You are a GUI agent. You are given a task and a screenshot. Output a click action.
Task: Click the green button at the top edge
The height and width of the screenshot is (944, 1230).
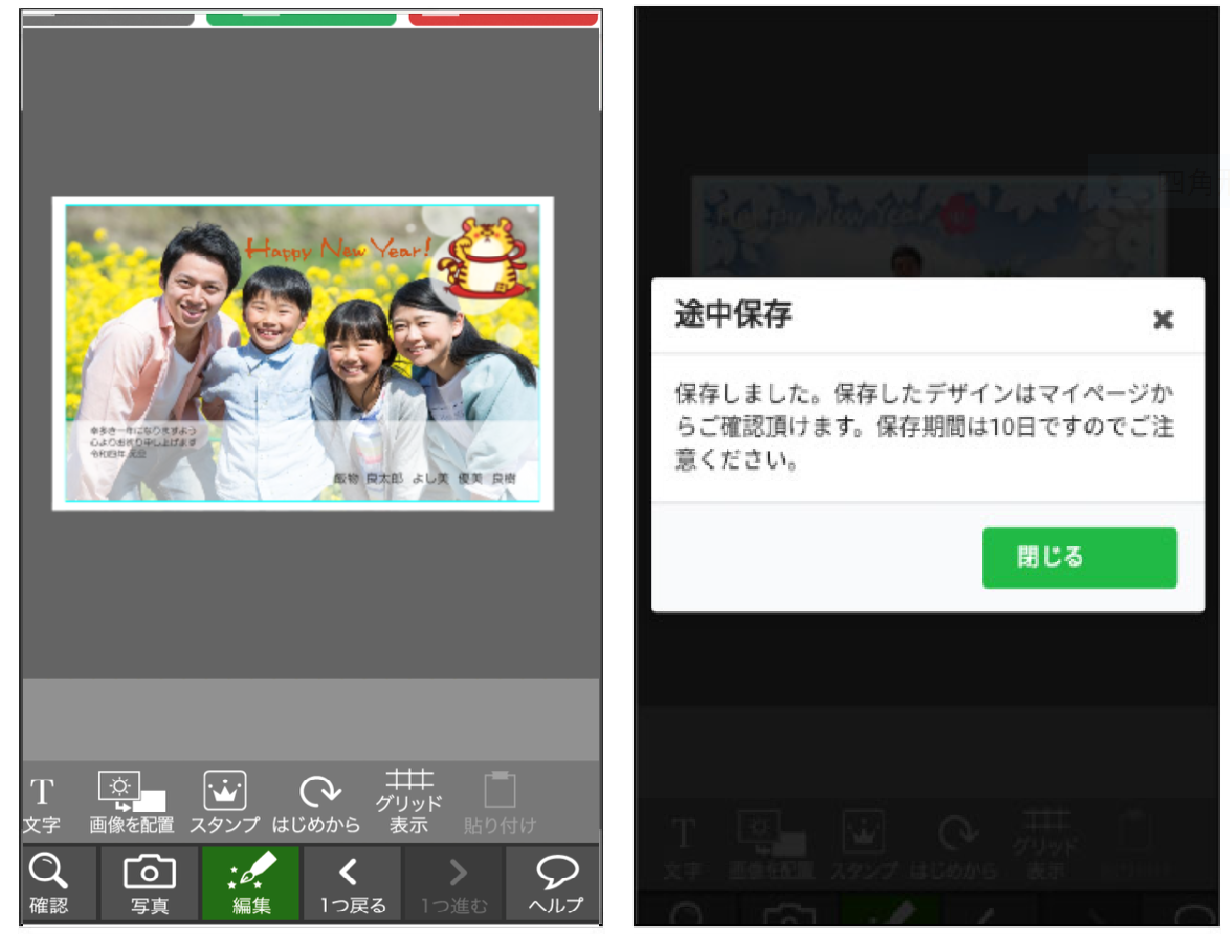point(301,17)
